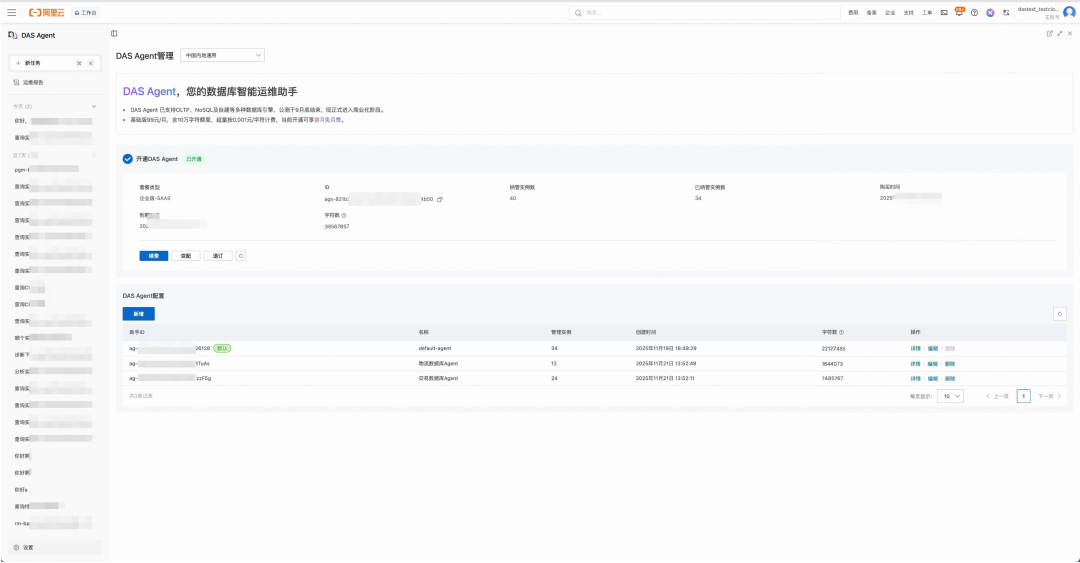1080x563 pixels.
Task: Open the hamburger menu in the top bar
Action: click(12, 12)
